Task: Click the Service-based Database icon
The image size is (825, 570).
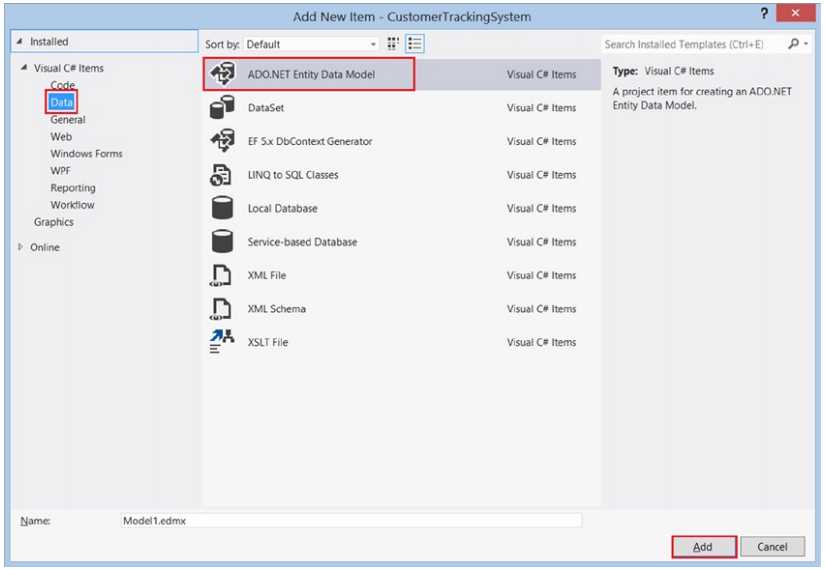Action: (222, 242)
